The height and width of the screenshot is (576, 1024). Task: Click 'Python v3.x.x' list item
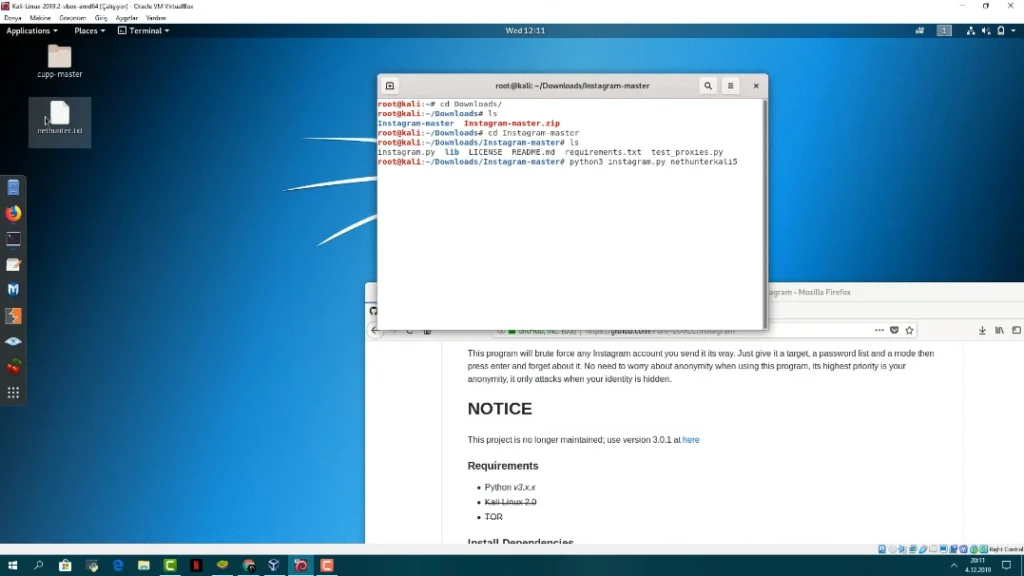tap(510, 487)
